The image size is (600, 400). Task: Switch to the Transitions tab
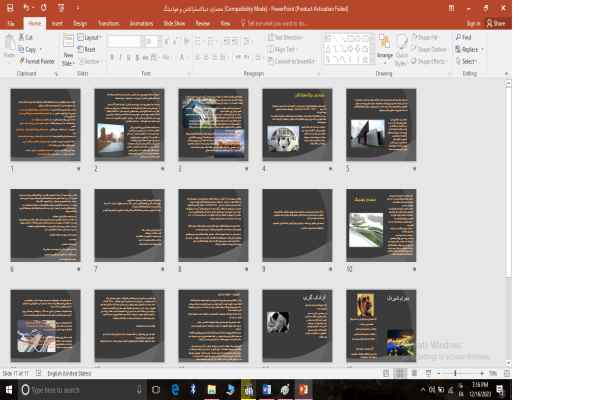(109, 22)
